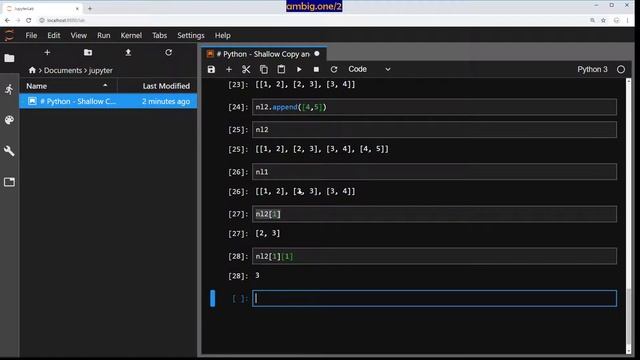
Task: Interrupt the kernel with stop button
Action: pos(316,69)
